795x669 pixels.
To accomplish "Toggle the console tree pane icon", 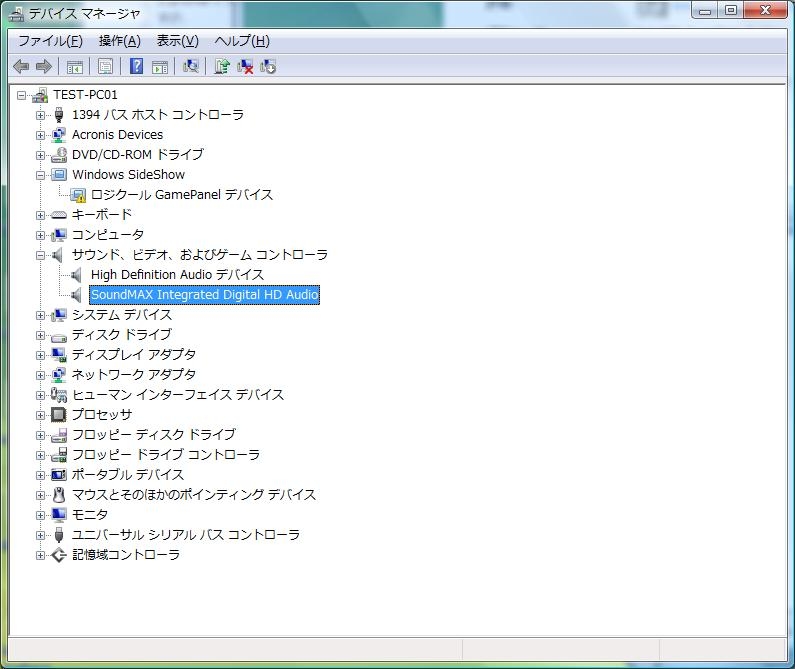I will click(x=75, y=66).
